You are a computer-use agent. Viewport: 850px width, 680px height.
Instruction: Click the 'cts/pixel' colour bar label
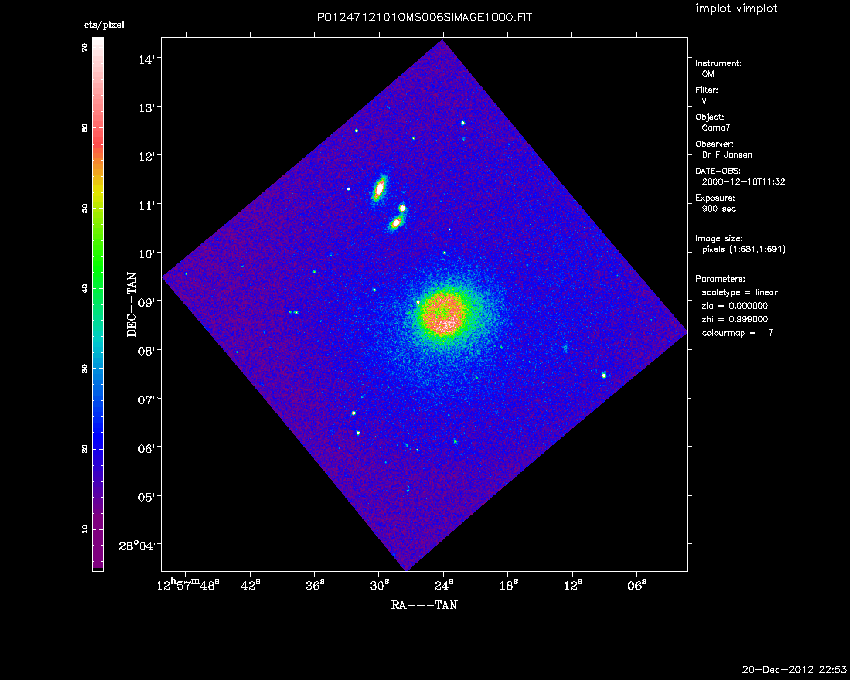[x=104, y=24]
